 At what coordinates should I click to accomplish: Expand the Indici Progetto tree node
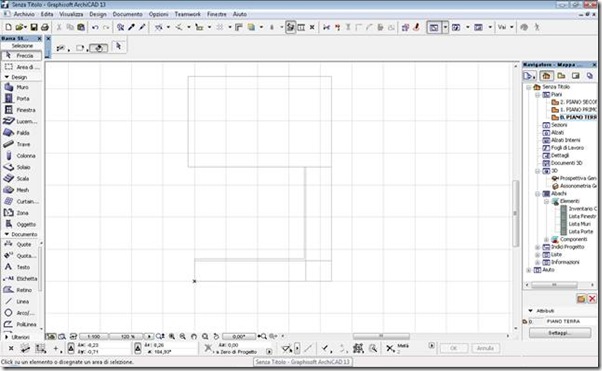538,247
